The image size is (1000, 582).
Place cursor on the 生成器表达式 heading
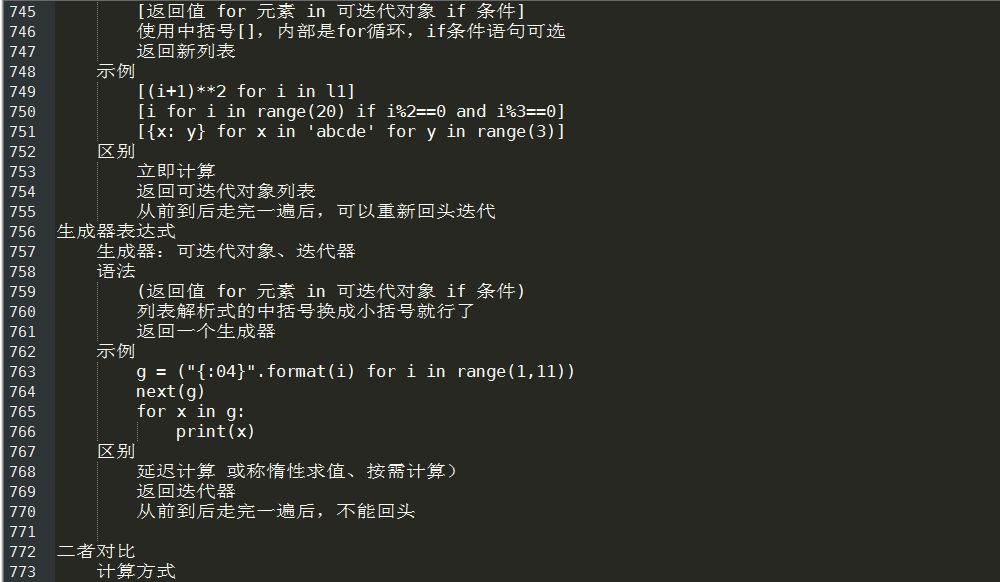116,231
